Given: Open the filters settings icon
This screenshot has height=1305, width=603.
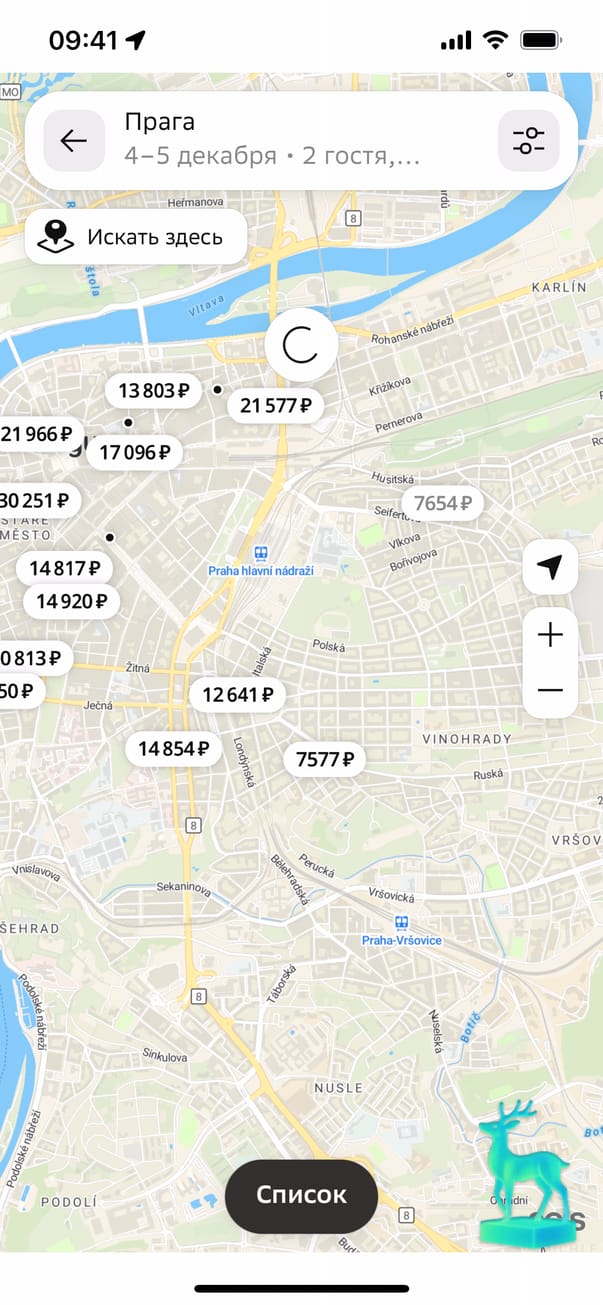Looking at the screenshot, I should click(528, 141).
